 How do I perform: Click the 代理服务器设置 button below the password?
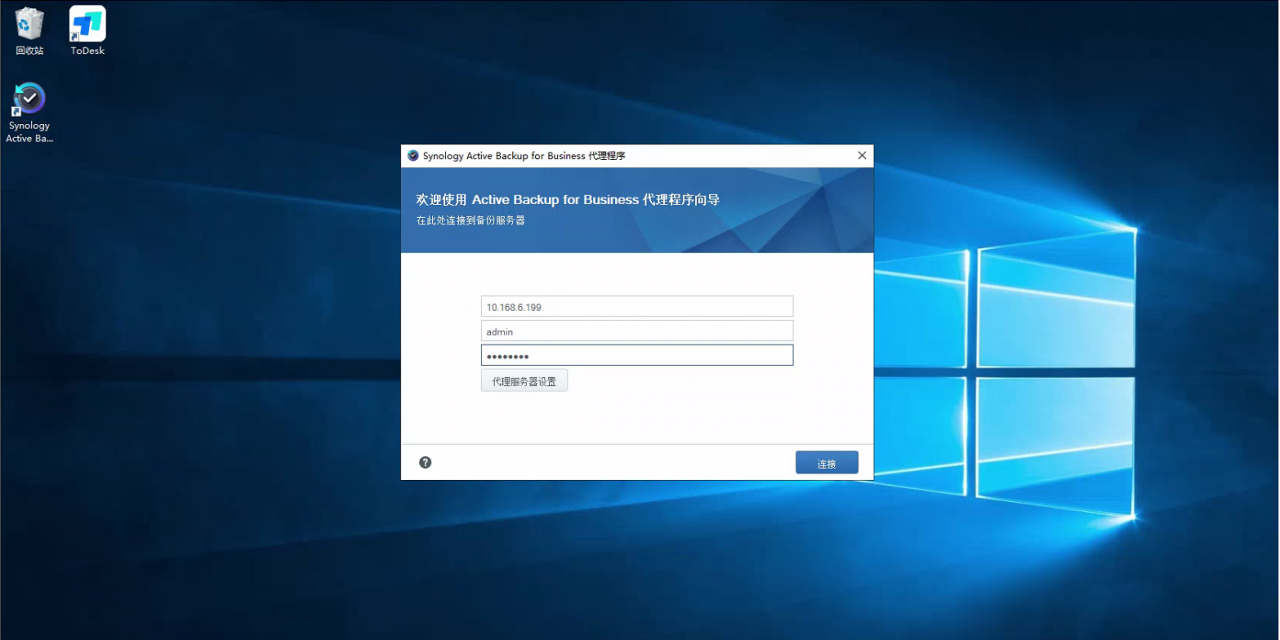[x=523, y=379]
